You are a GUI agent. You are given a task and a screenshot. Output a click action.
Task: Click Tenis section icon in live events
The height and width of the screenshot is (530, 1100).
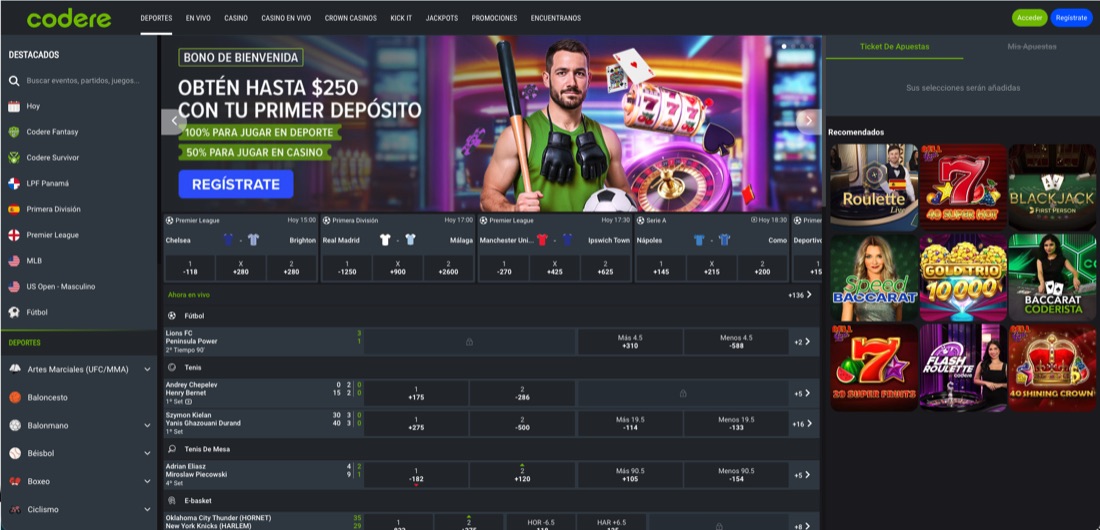[x=172, y=367]
